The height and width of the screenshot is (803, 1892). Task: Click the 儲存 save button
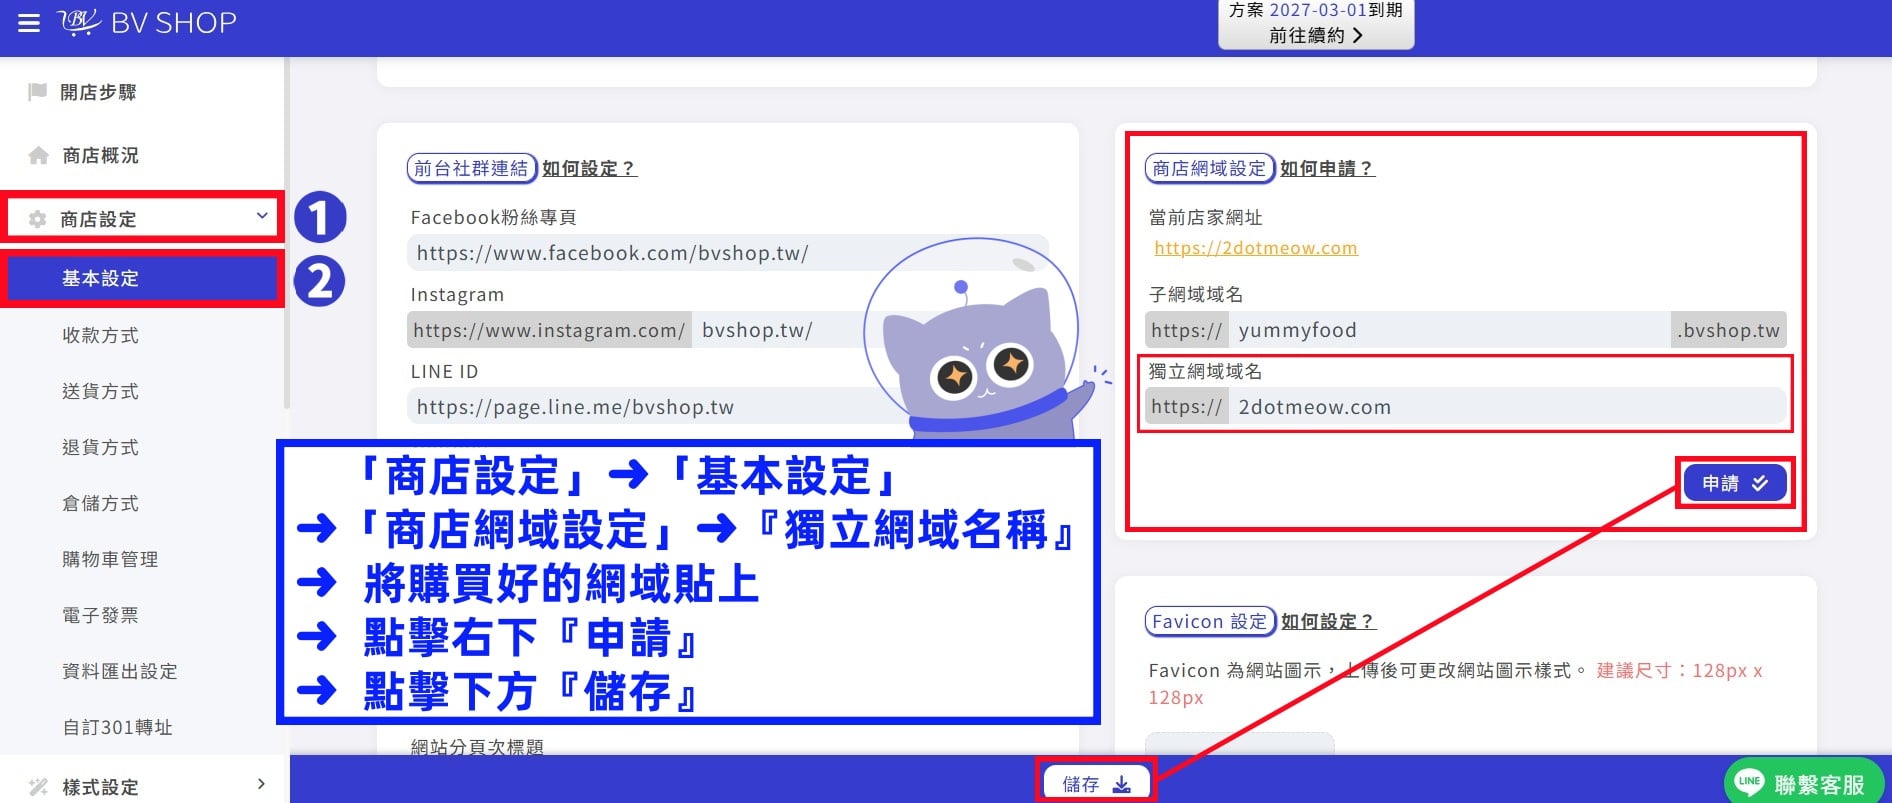pyautogui.click(x=1096, y=784)
